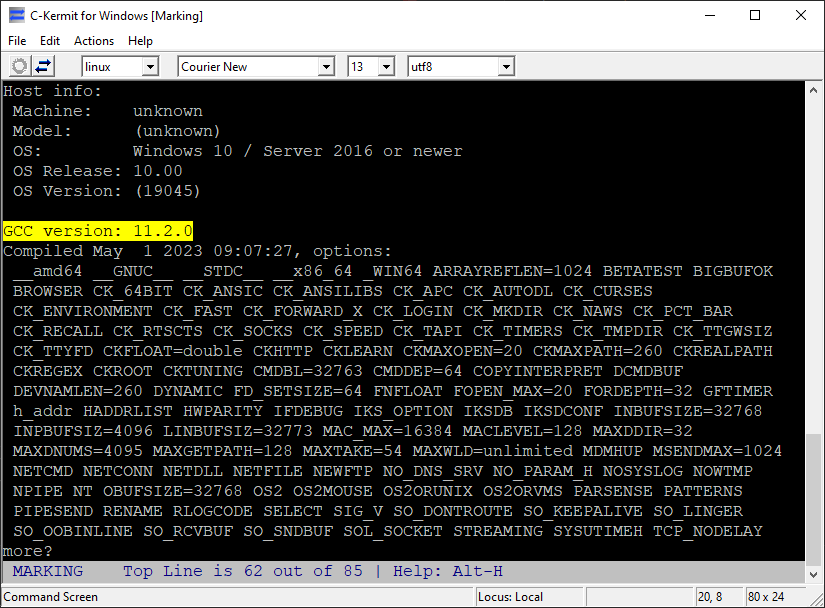Click 'Command Screen' in status bar
Screen dimensions: 825x608
[51, 597]
